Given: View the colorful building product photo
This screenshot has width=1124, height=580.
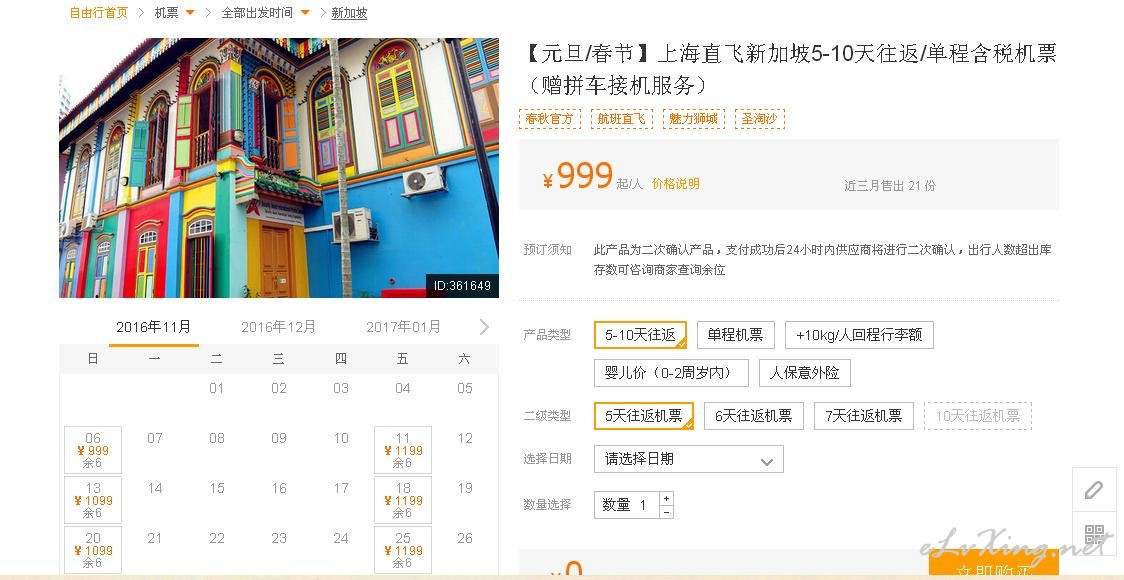Looking at the screenshot, I should click(x=279, y=168).
